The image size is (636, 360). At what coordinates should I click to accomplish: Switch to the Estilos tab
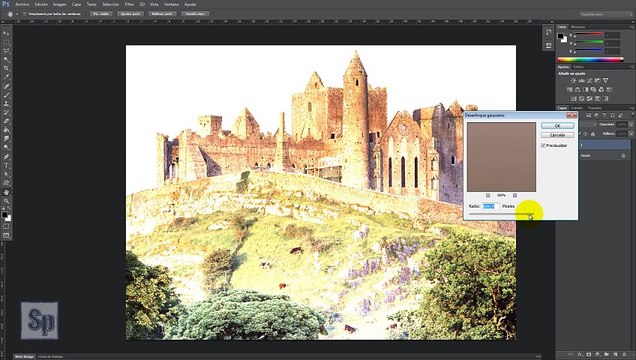tap(579, 67)
